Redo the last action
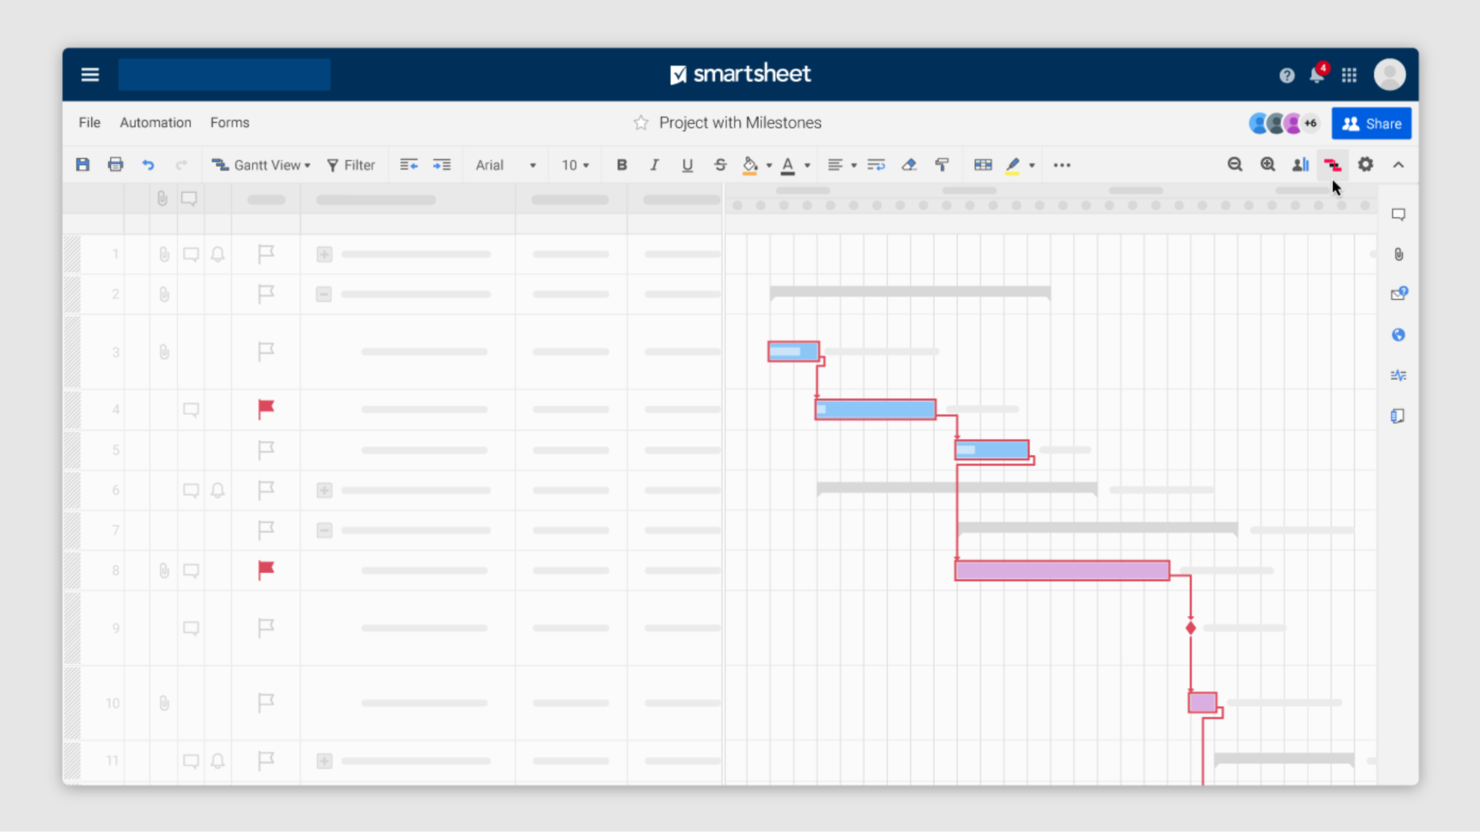 tap(181, 165)
